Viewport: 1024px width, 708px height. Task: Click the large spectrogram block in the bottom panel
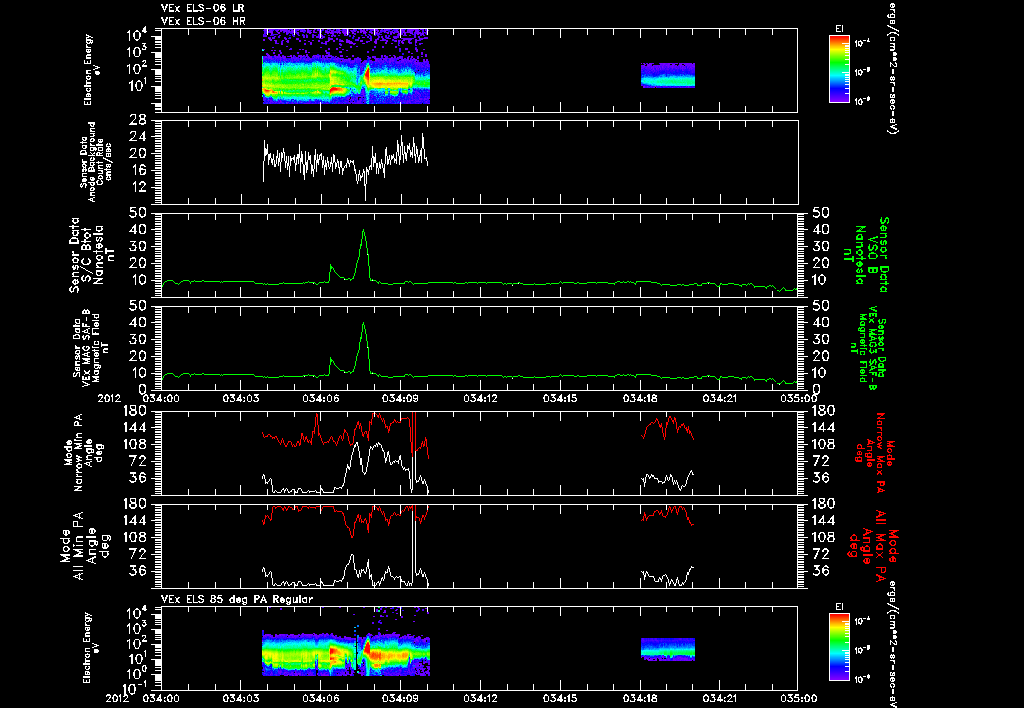(345, 653)
